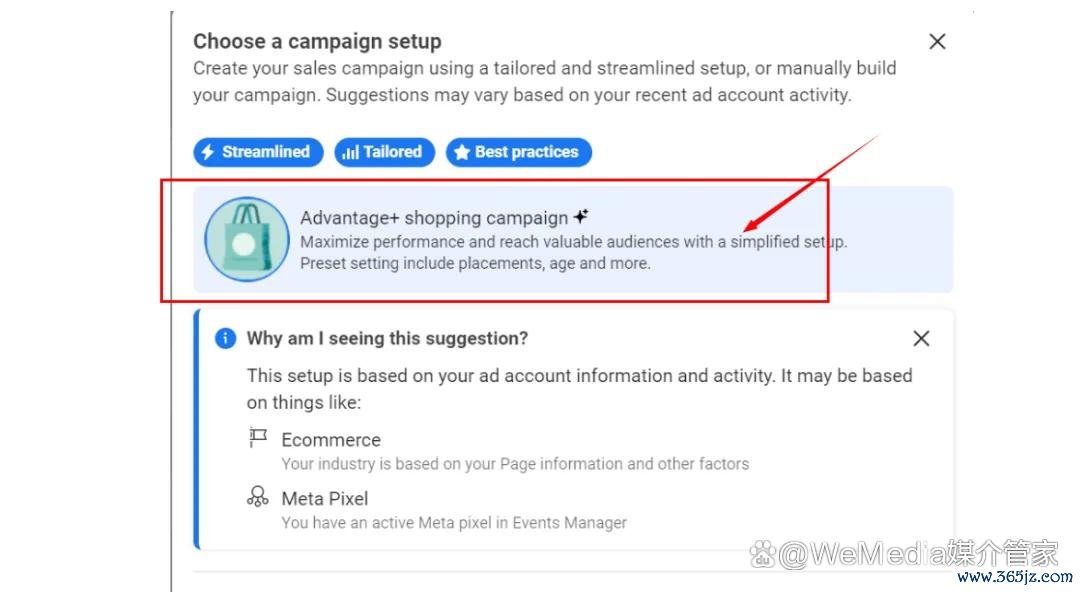Select the Best practices tag
Image resolution: width=1080 pixels, height=592 pixels.
pos(519,152)
